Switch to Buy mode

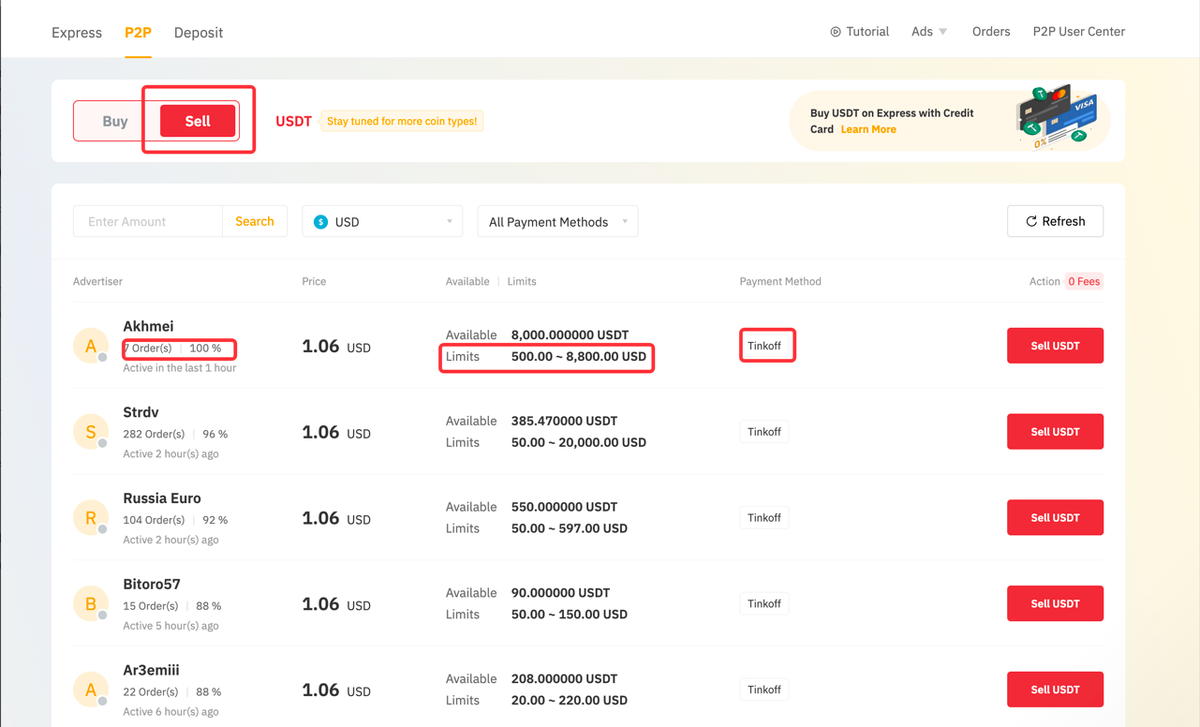pos(115,121)
